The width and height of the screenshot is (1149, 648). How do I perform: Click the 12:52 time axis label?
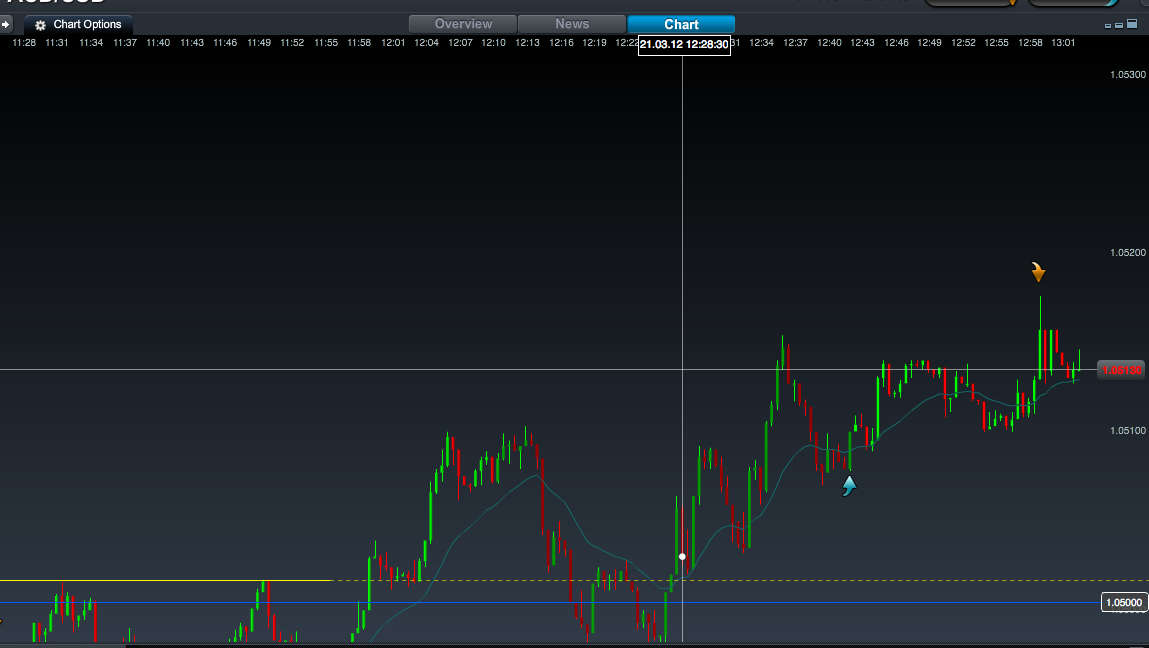click(963, 43)
